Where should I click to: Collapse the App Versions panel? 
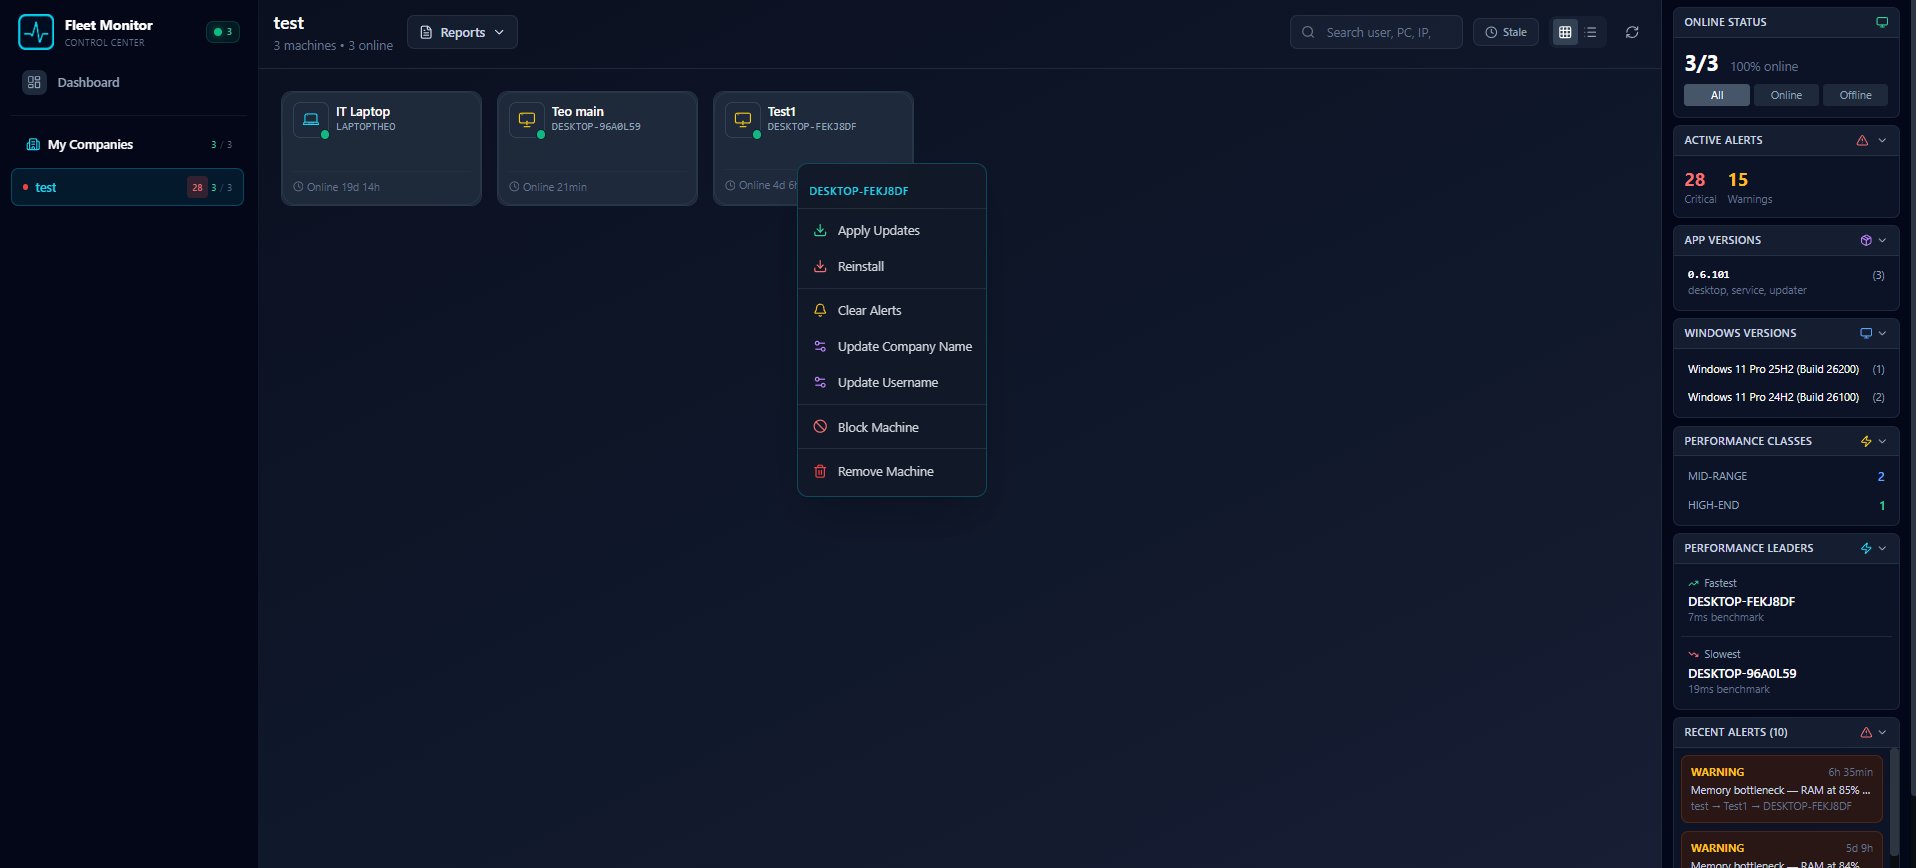pos(1882,240)
